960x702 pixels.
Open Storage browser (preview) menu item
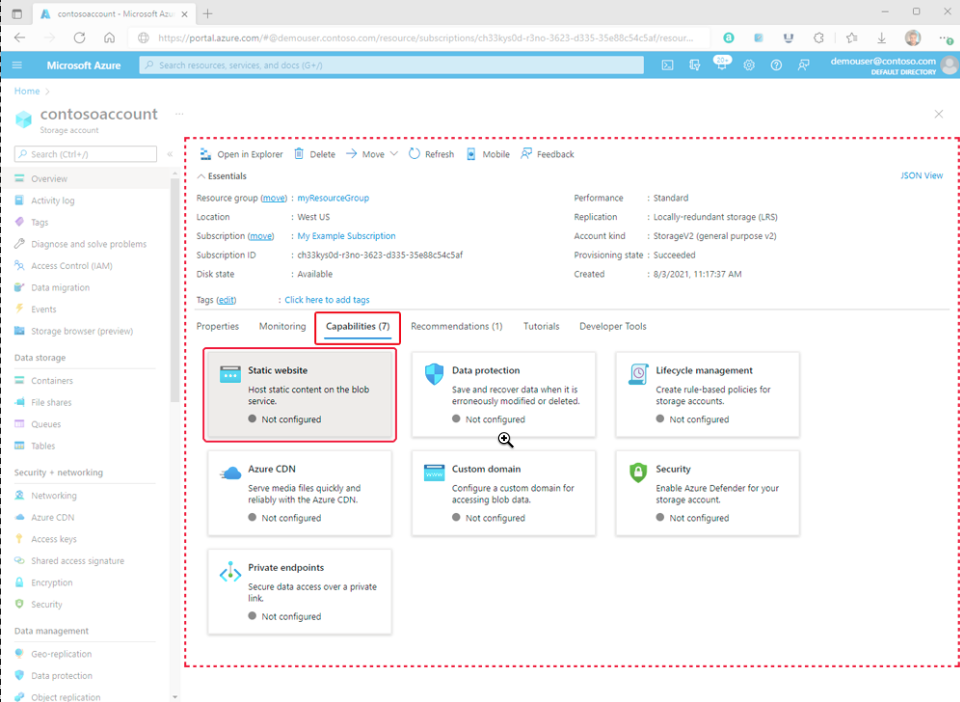point(84,331)
